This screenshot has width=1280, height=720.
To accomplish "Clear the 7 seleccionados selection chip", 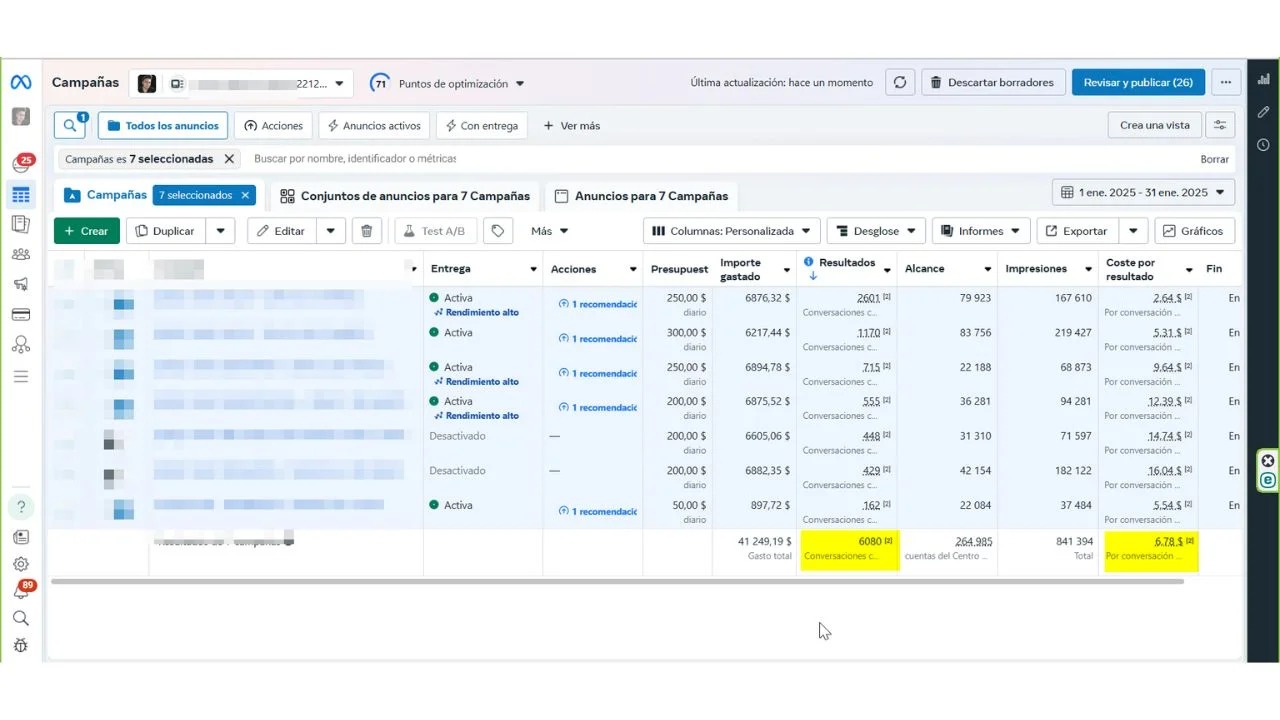I will coord(245,195).
